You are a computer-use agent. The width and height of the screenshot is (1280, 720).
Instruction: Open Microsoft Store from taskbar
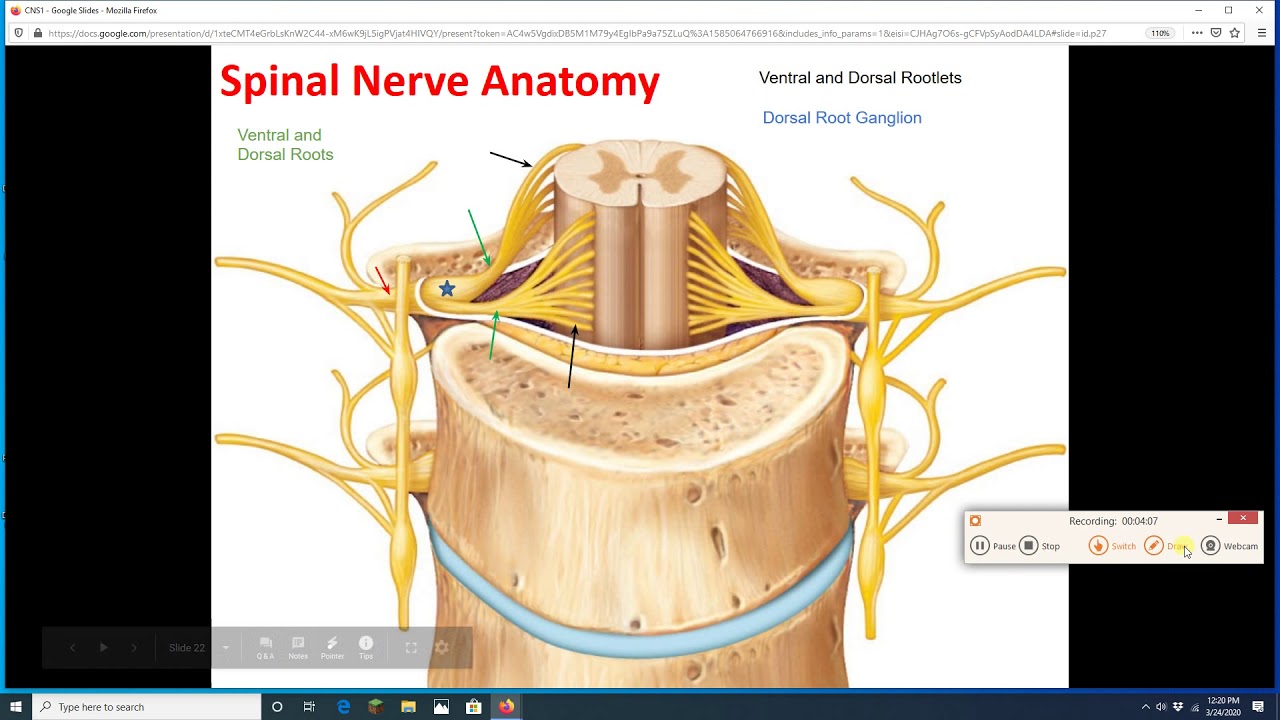[x=474, y=707]
